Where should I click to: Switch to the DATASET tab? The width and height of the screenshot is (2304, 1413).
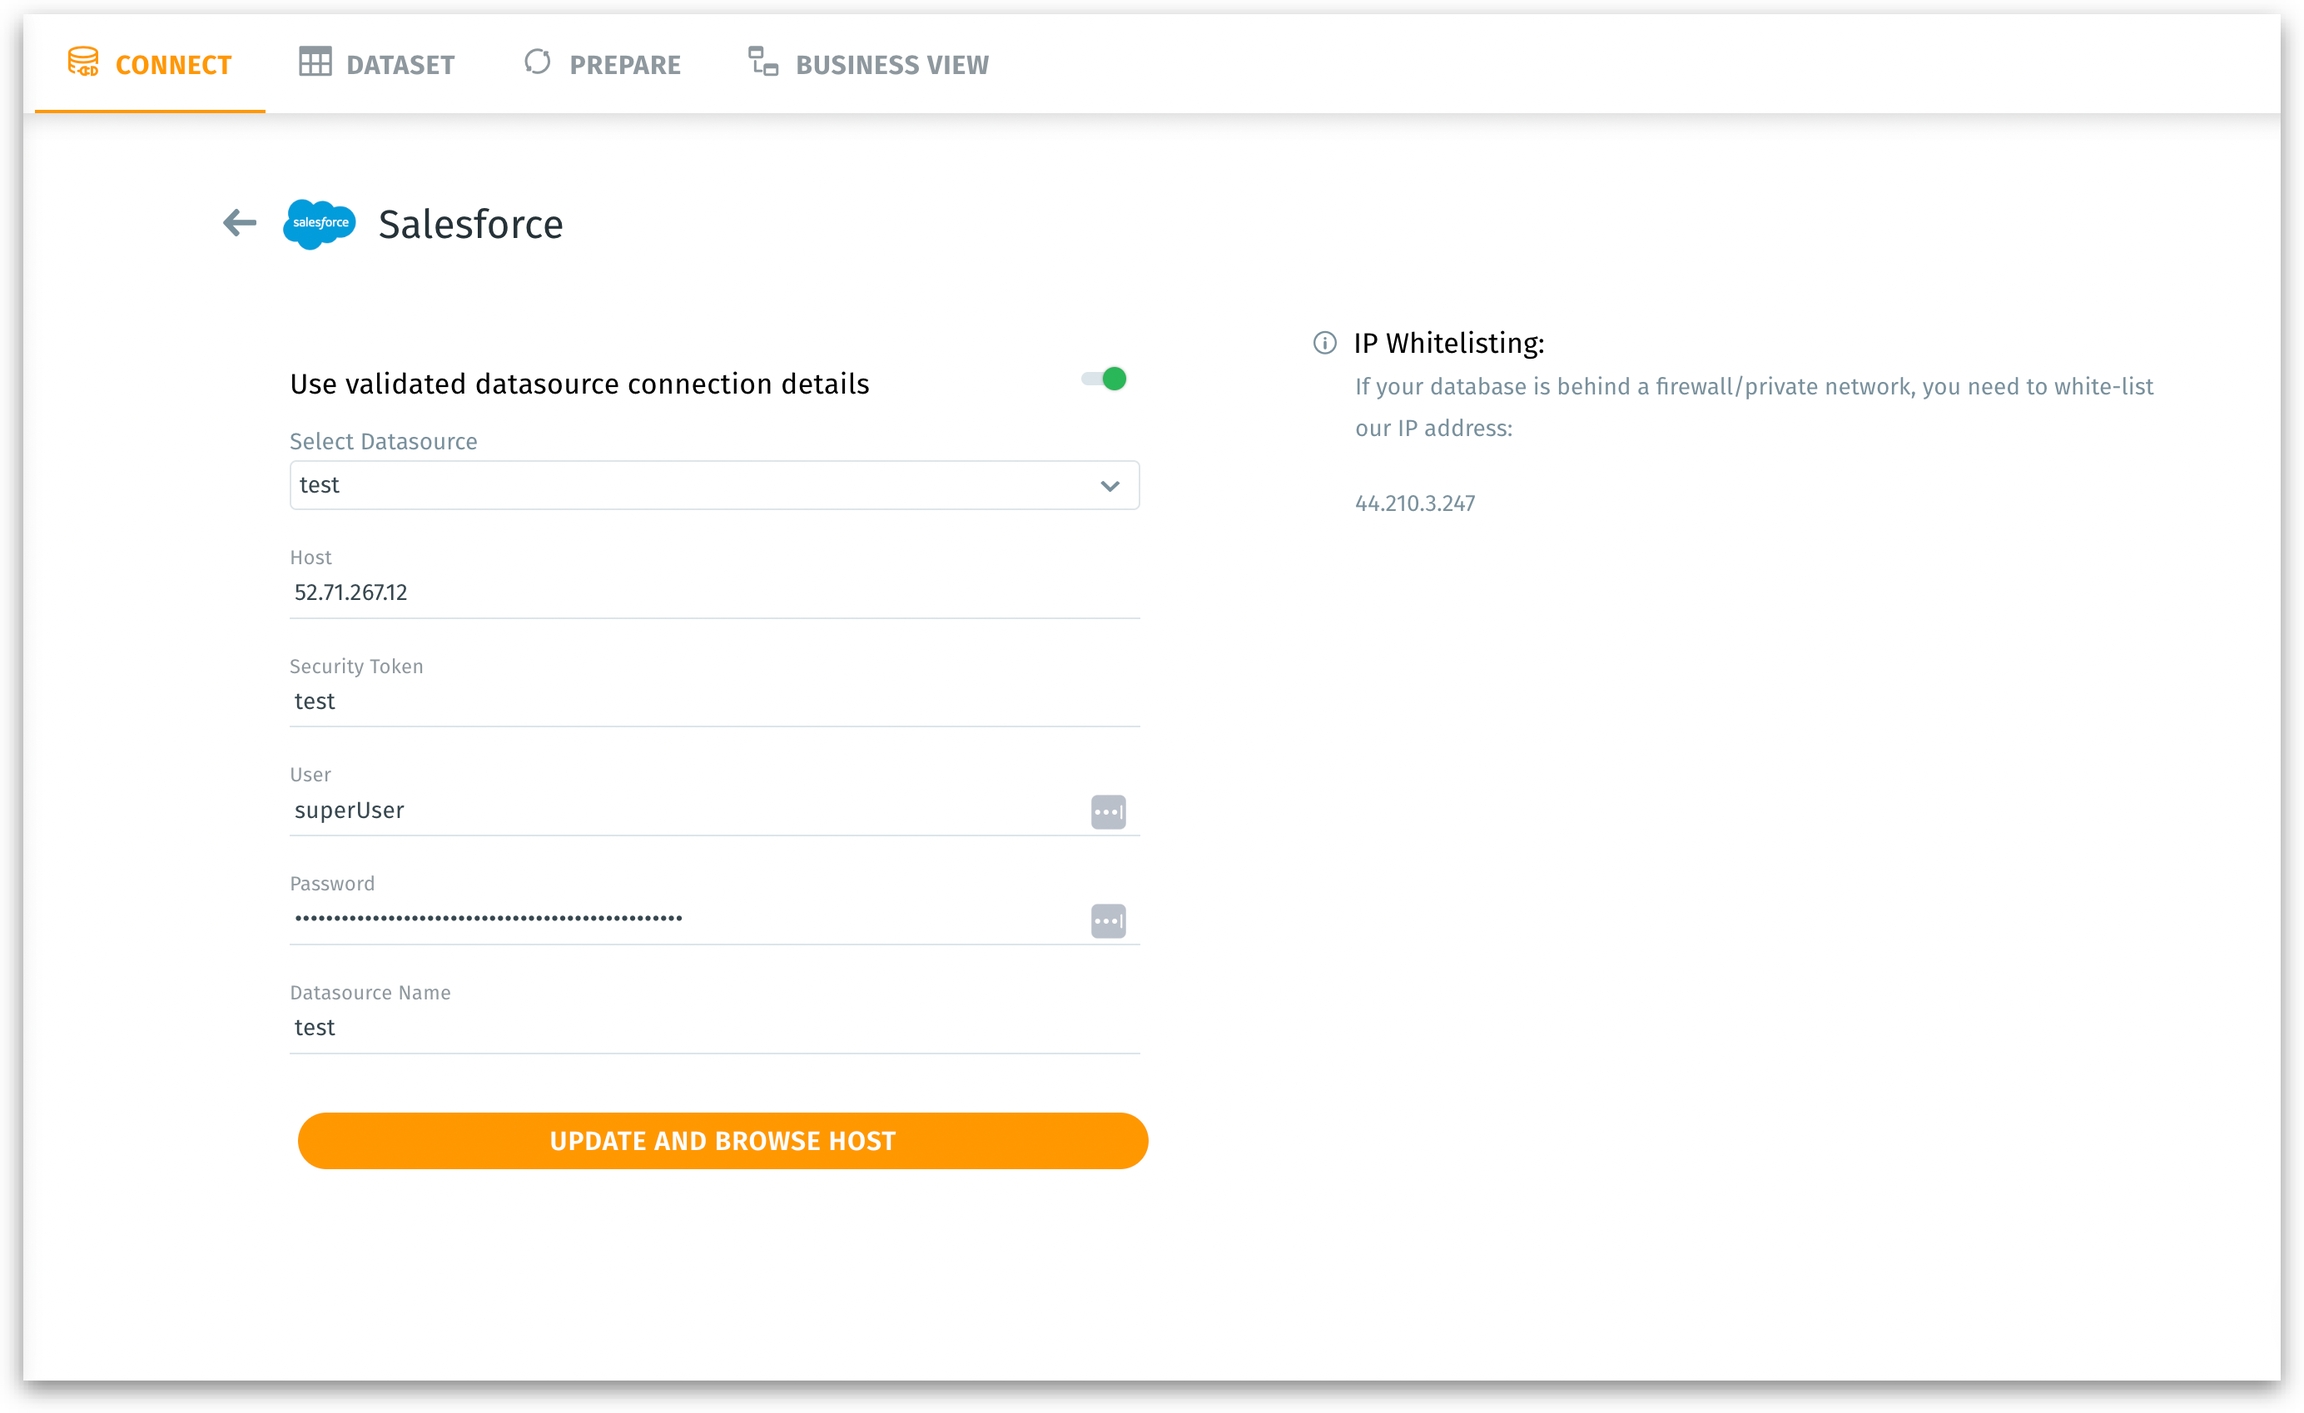(399, 65)
